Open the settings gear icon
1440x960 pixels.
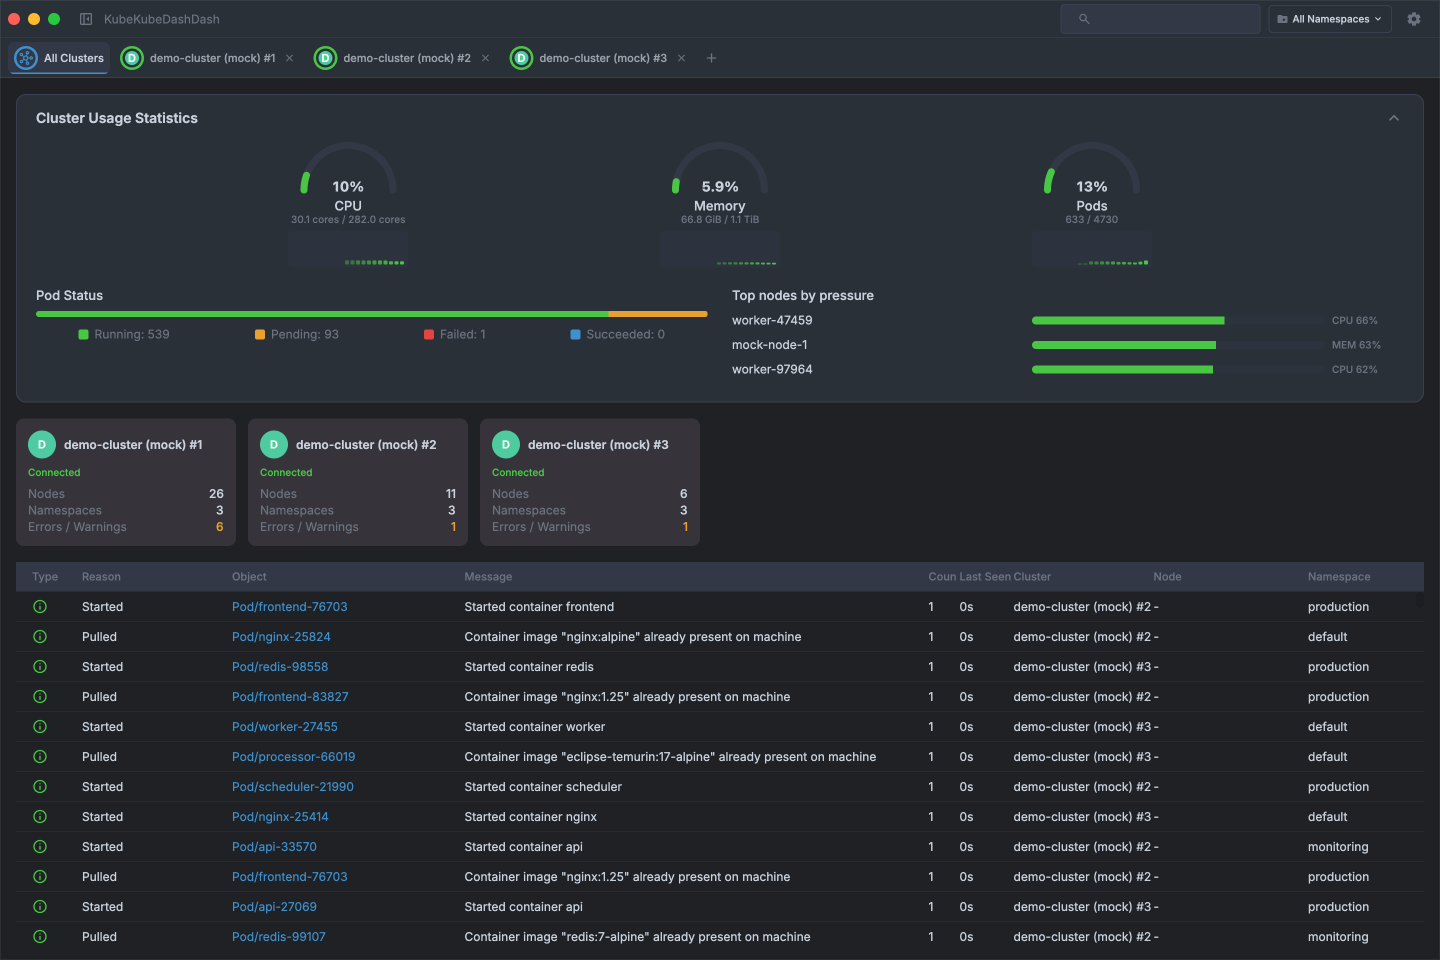pyautogui.click(x=1414, y=19)
